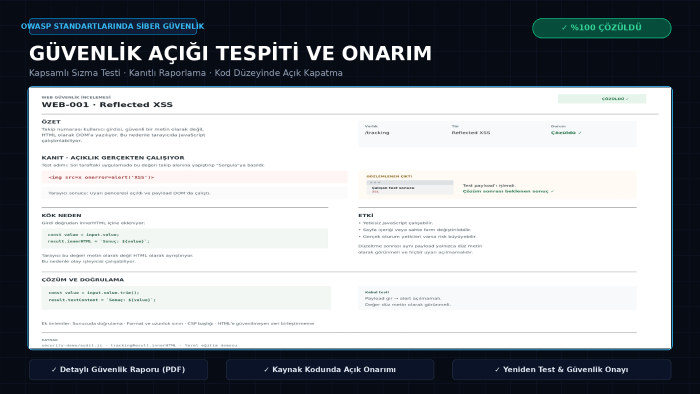Click the 'OWASP STANDARTLARINDA SİBER GÜVENLİK' tag
Viewport: 700px width, 394px height.
coord(112,26)
